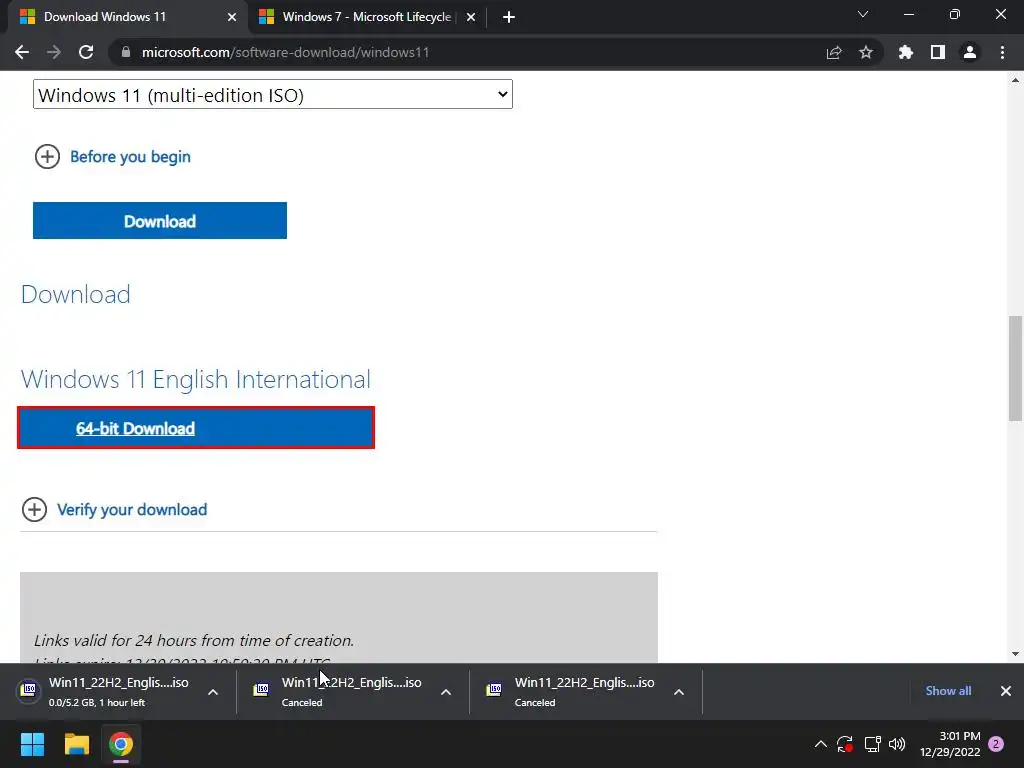
Task: Click the Windows 11 English International heading
Action: pos(196,379)
